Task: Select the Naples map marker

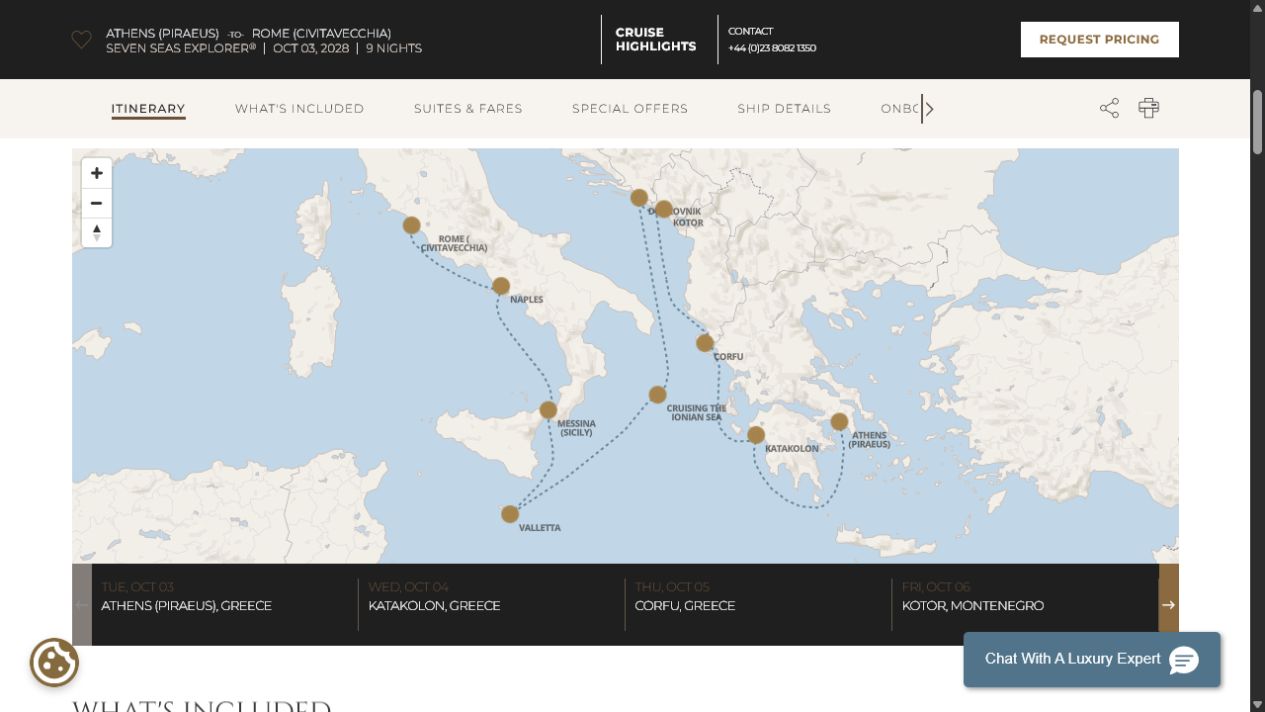Action: [x=501, y=286]
